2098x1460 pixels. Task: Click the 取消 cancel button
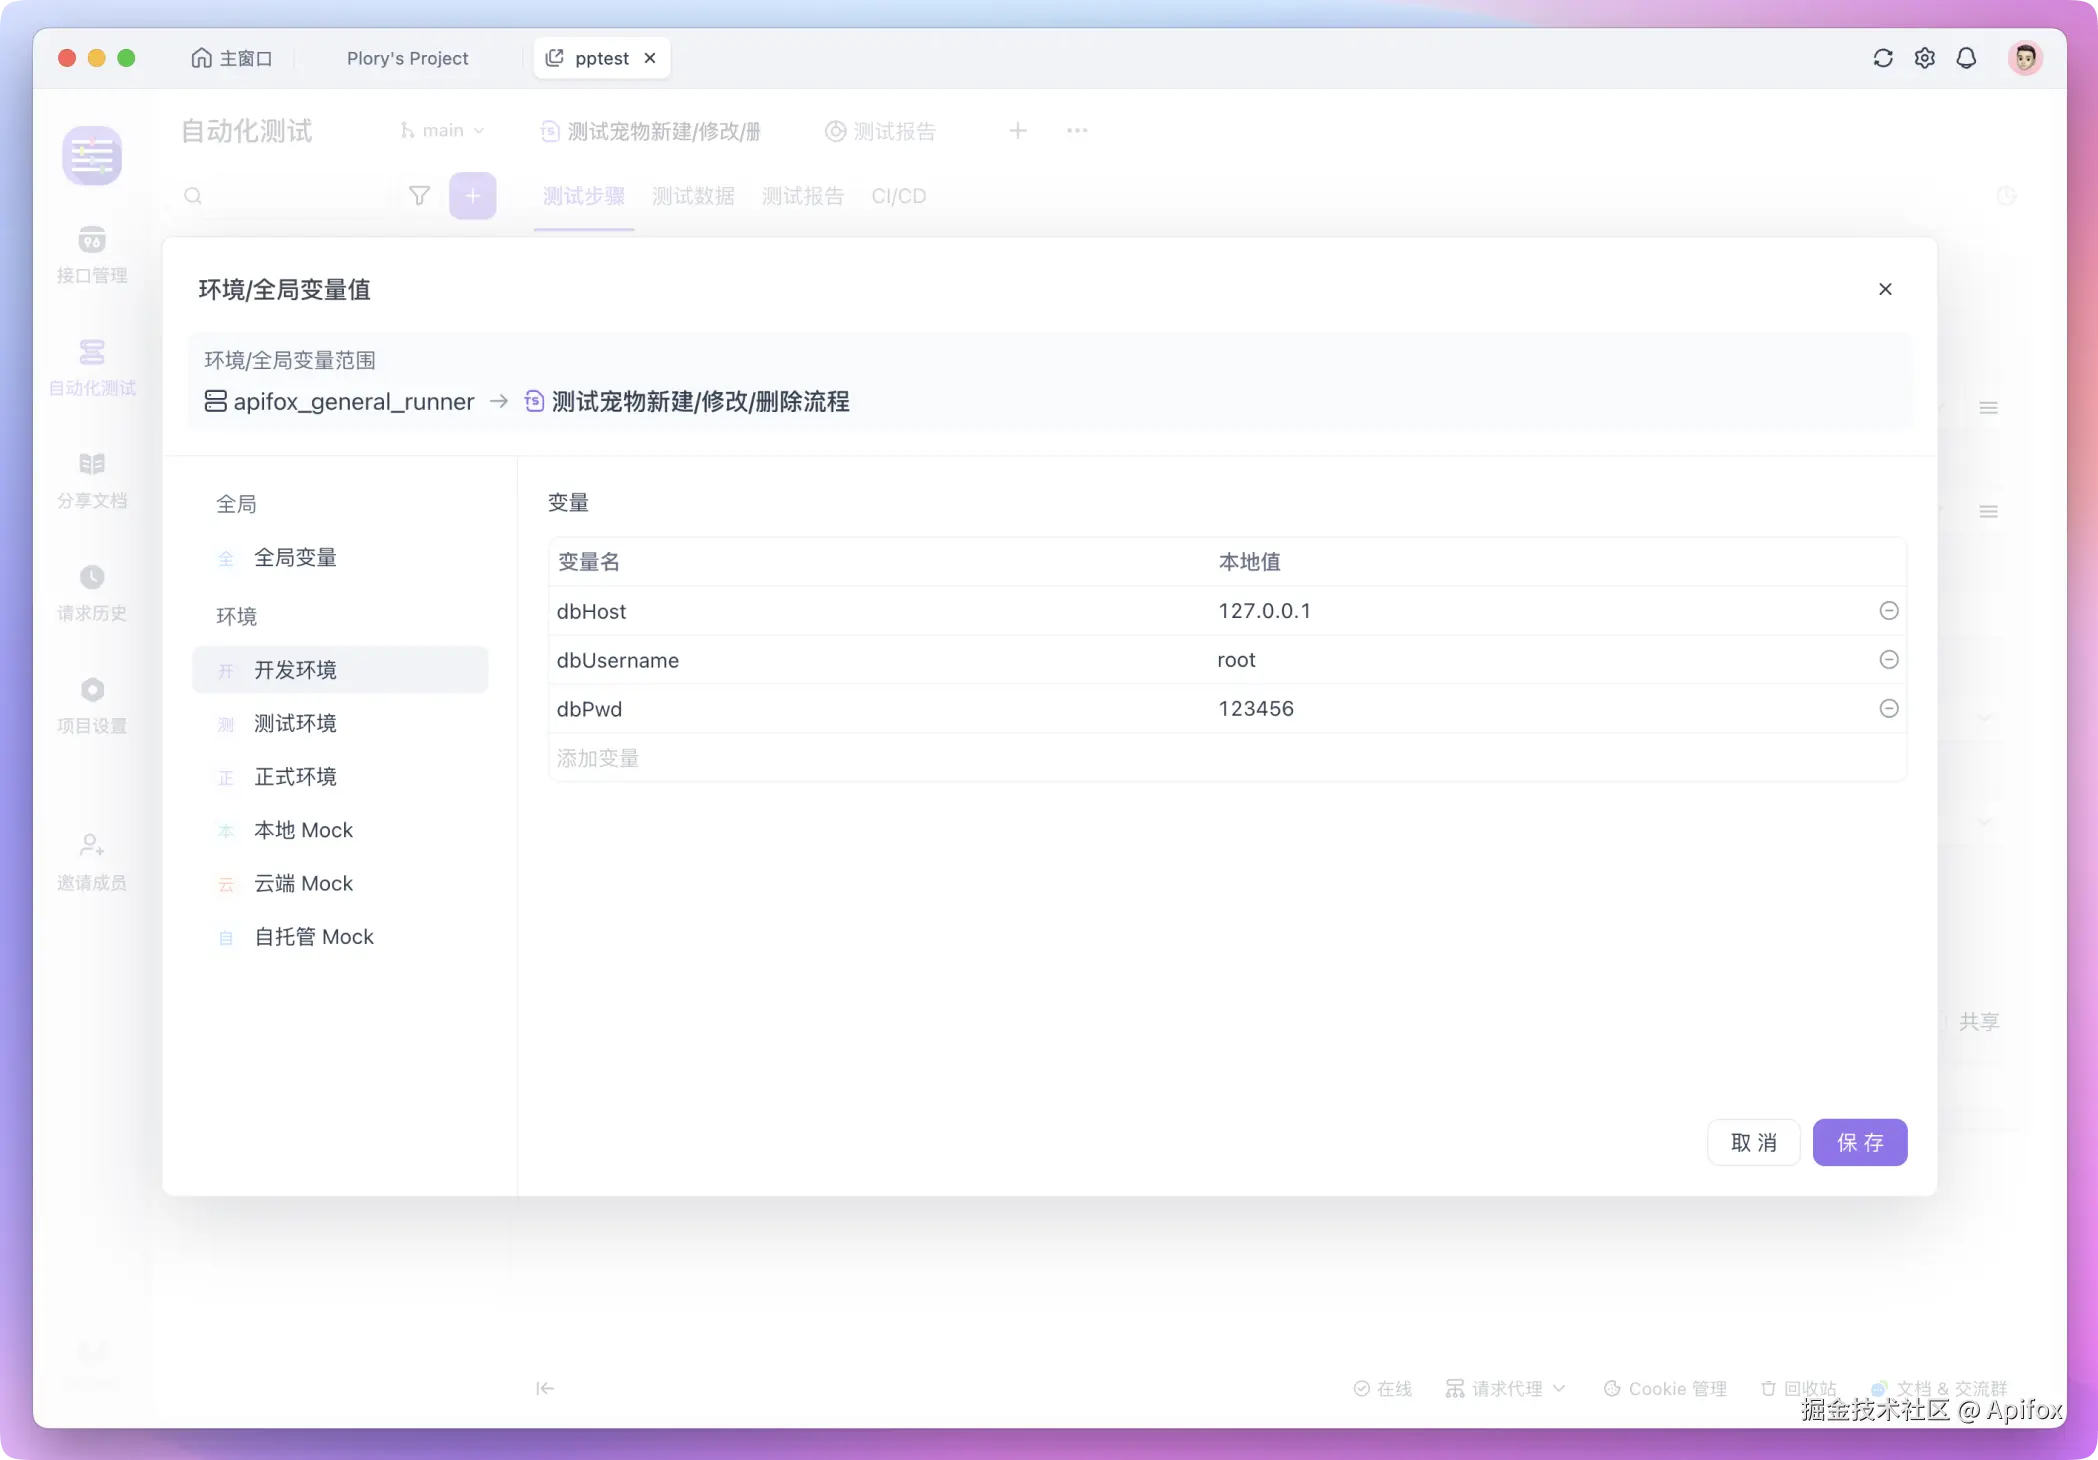(x=1753, y=1142)
